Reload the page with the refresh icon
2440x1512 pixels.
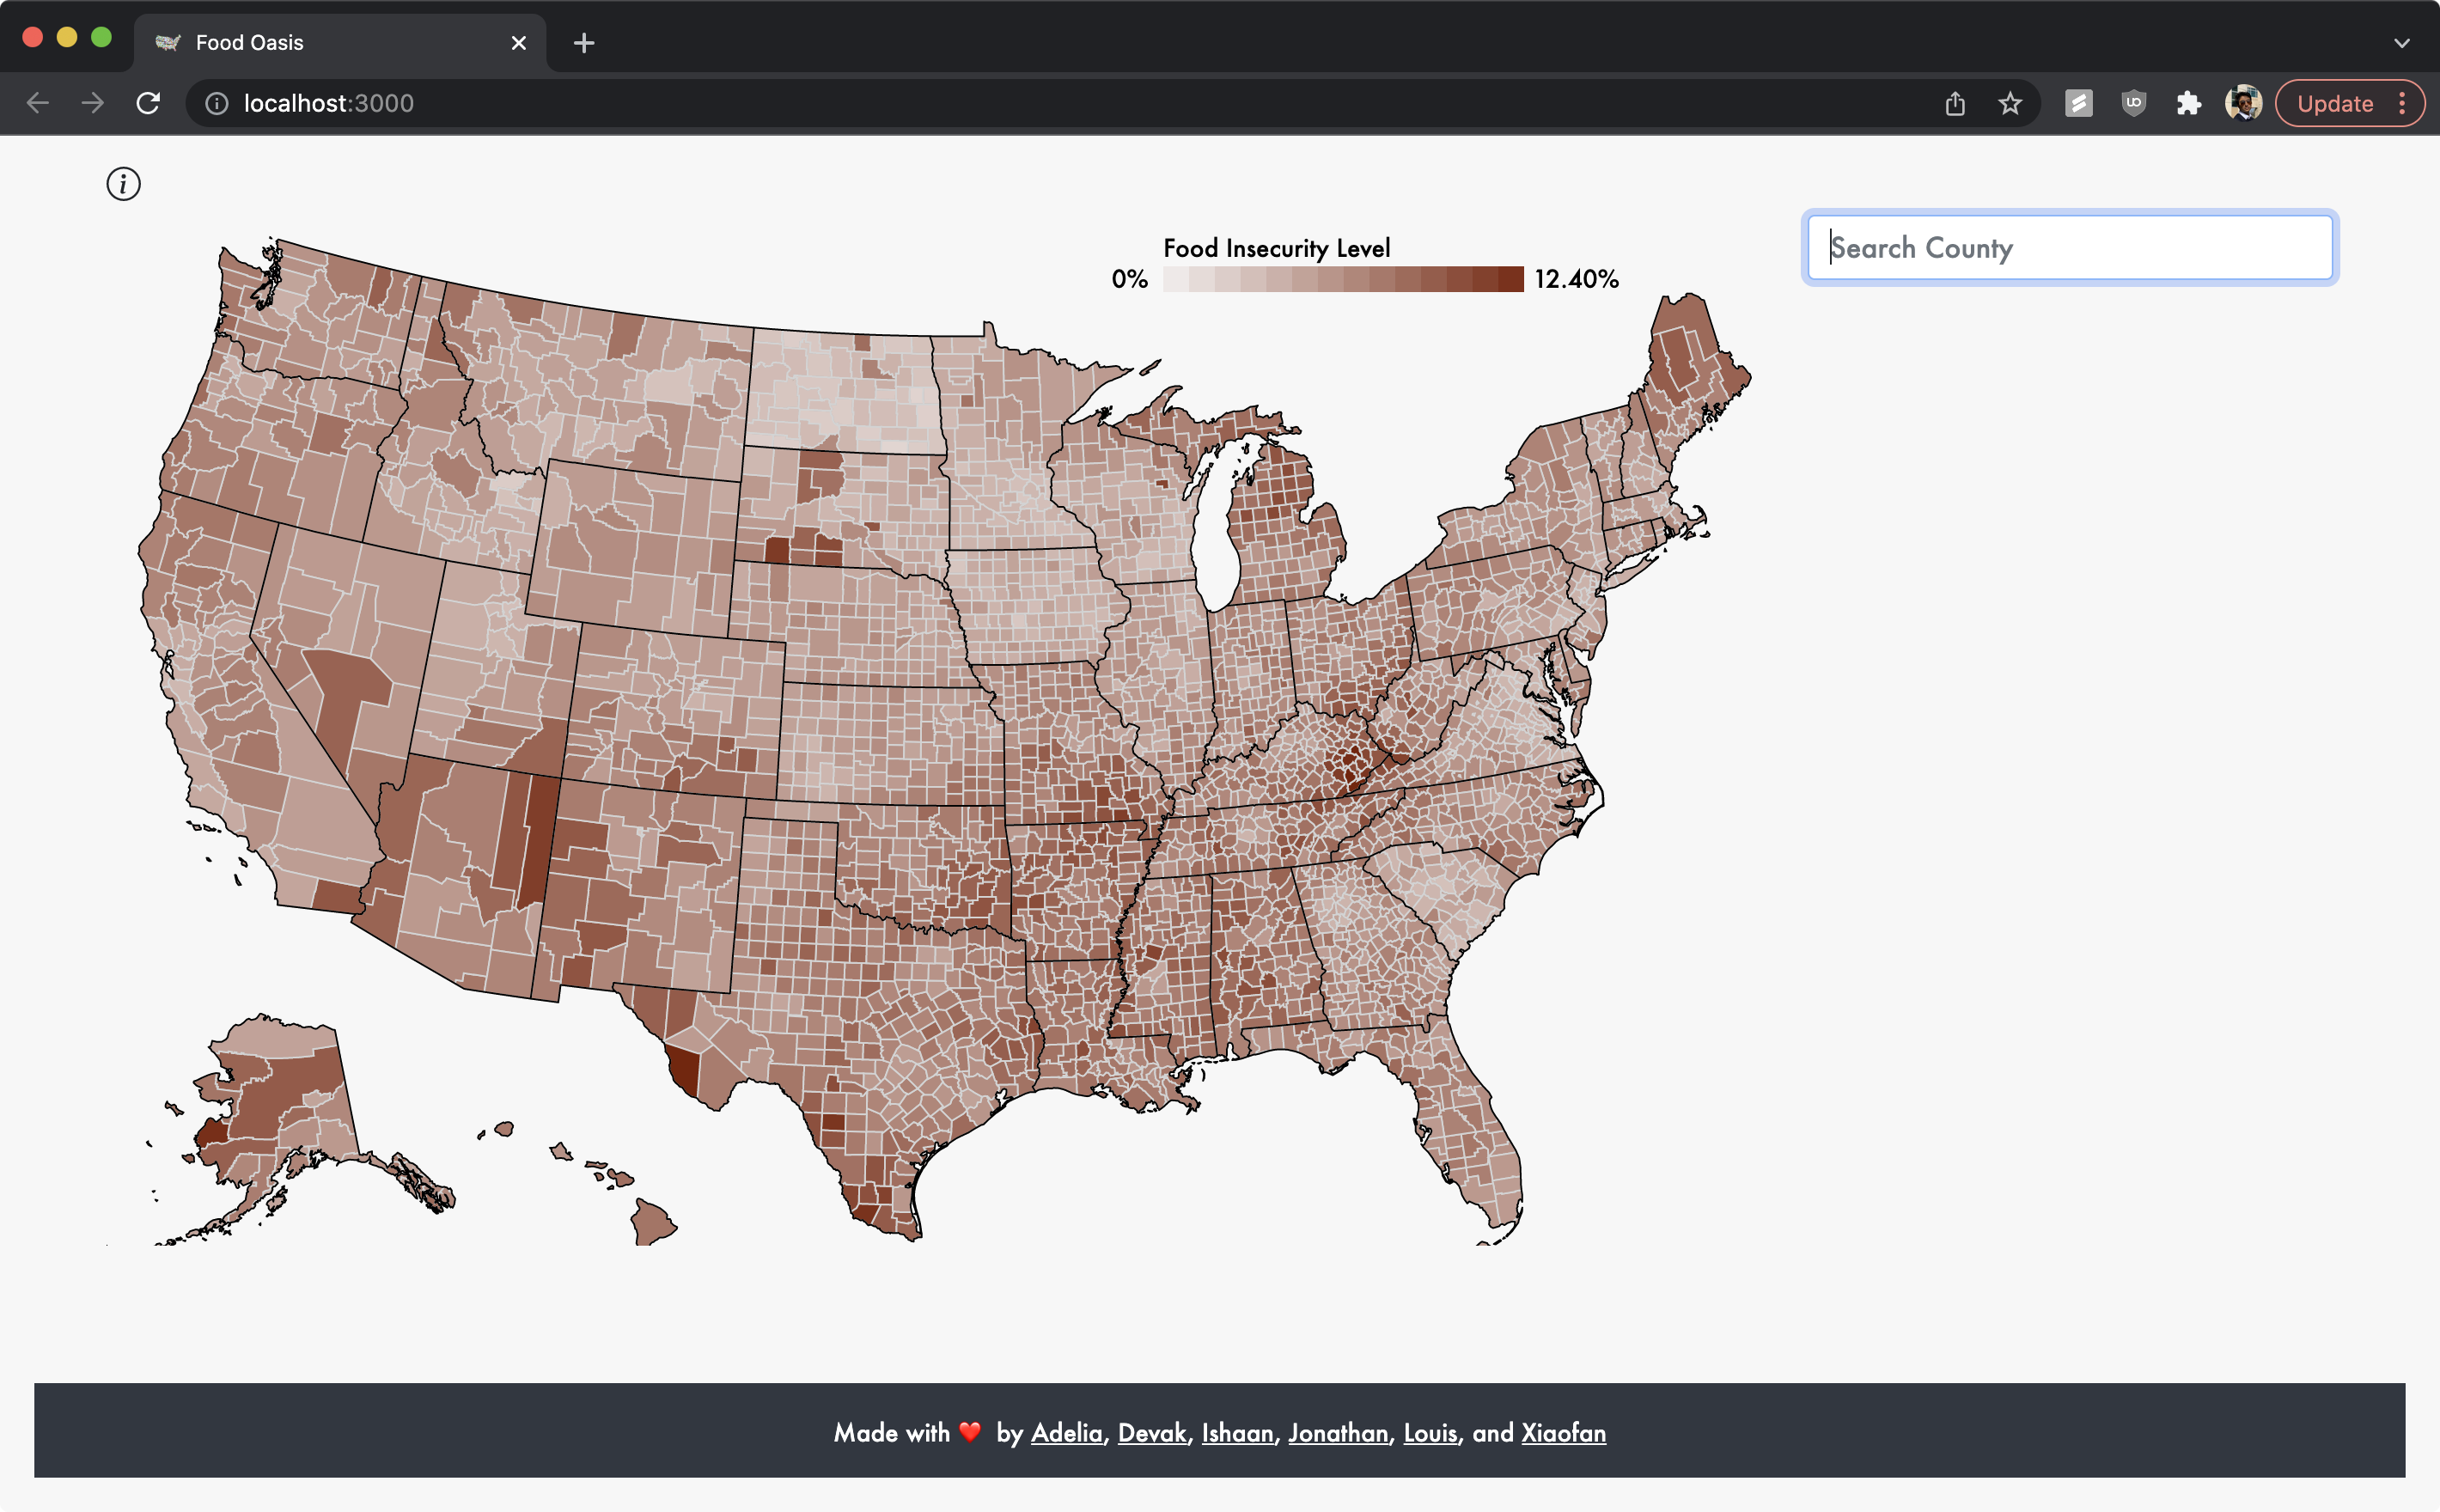[148, 103]
